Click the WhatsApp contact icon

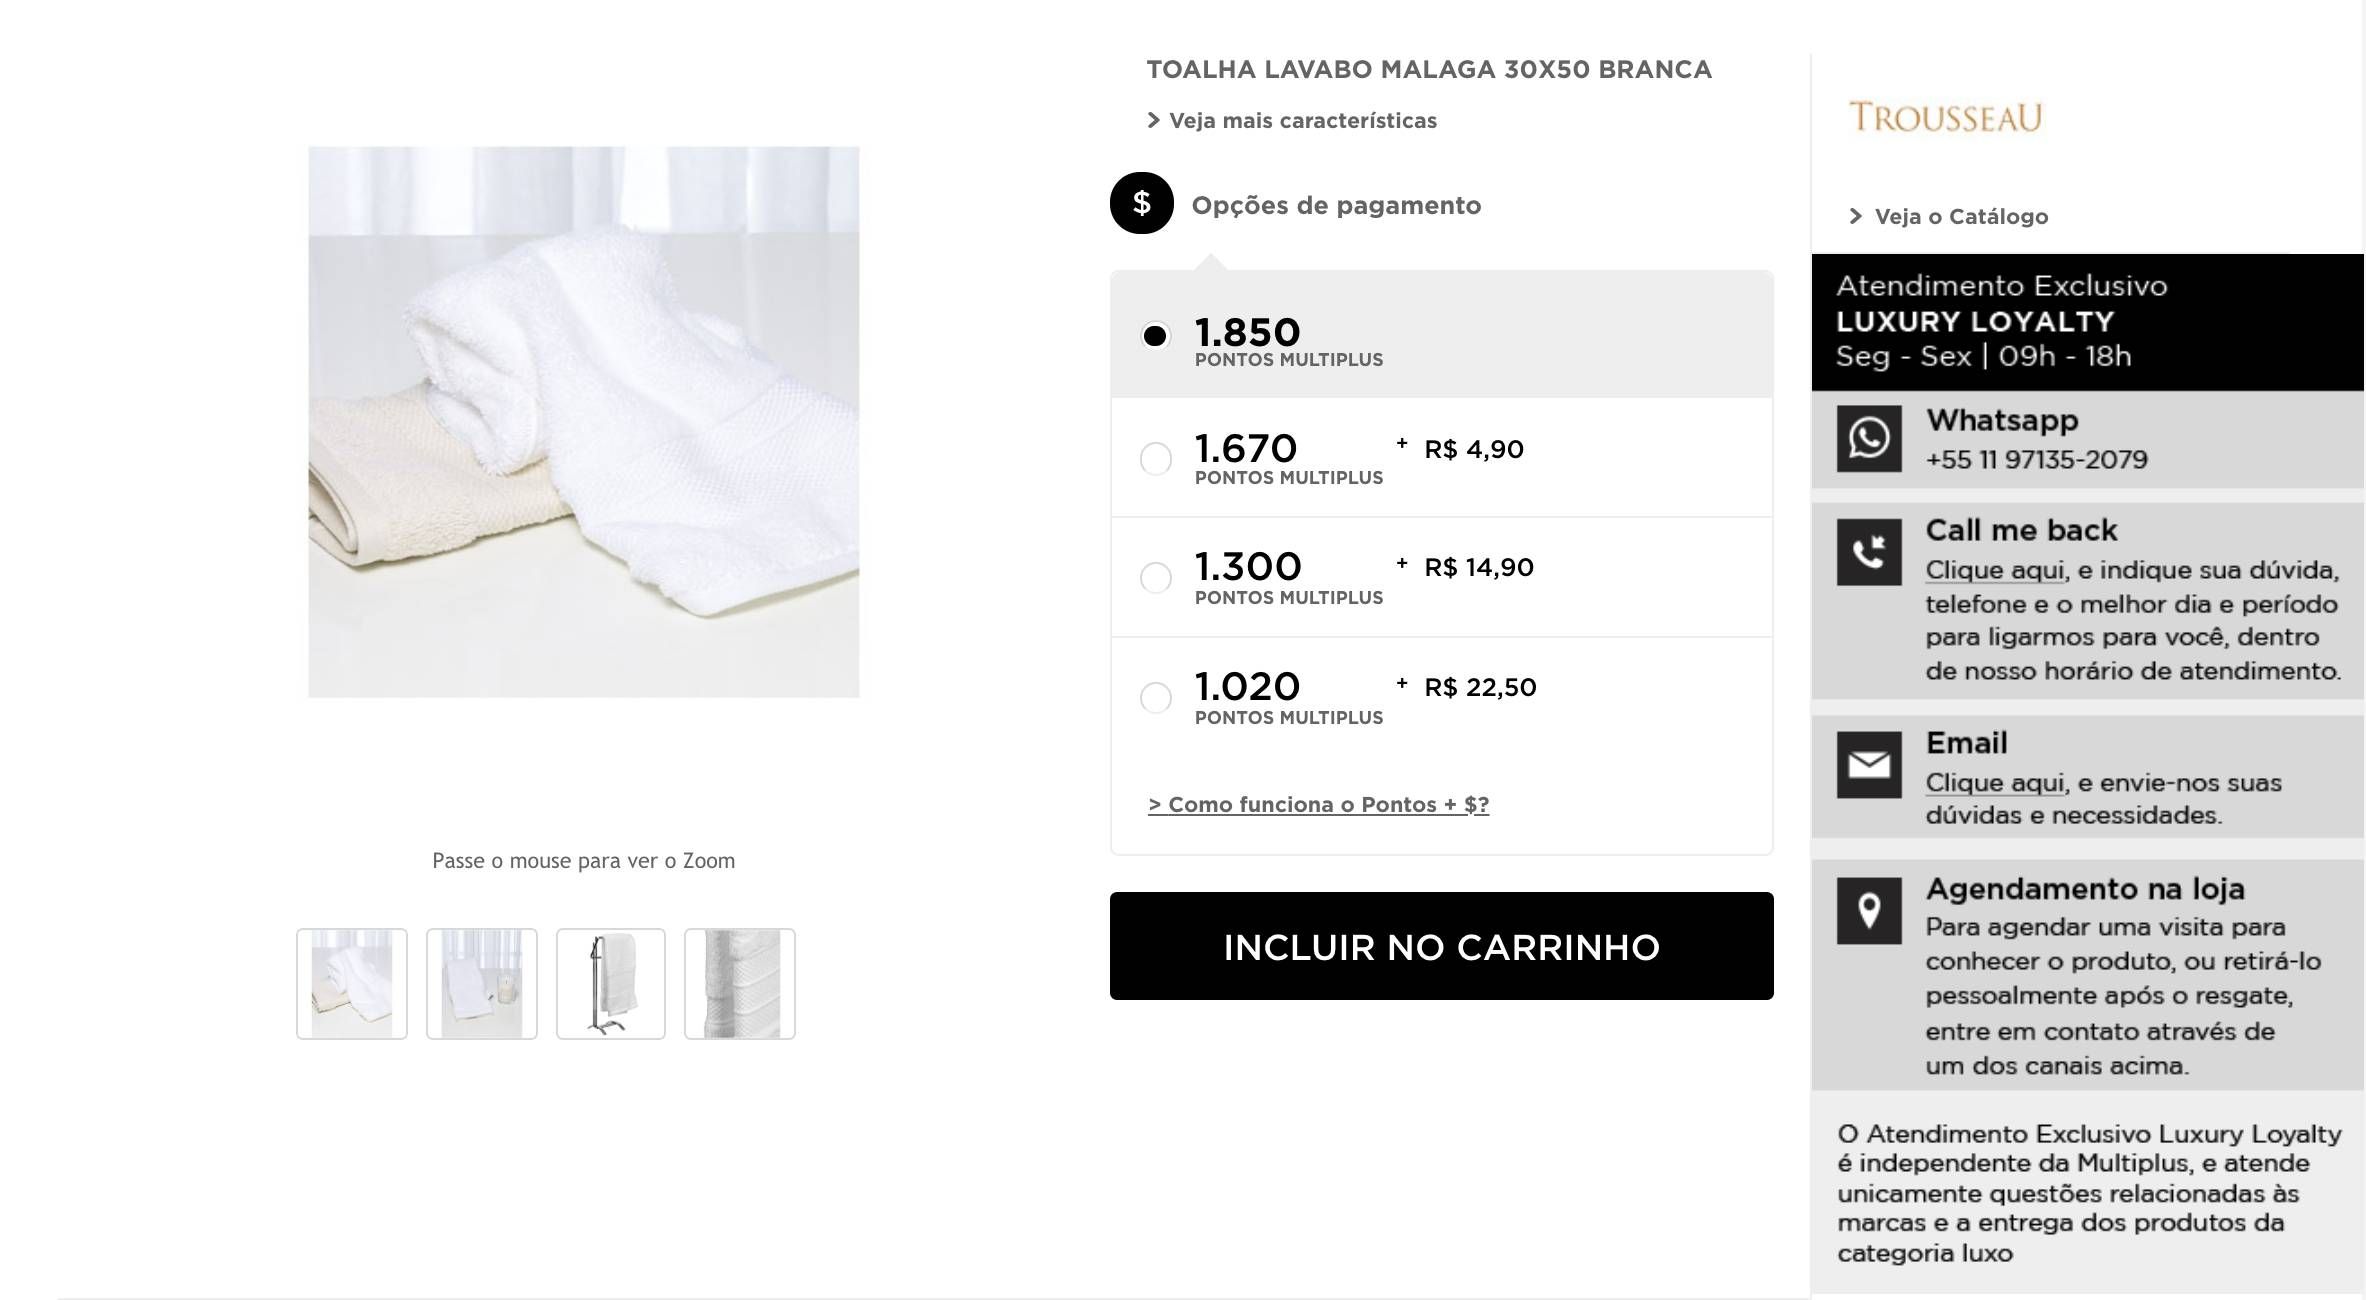[x=1868, y=438]
